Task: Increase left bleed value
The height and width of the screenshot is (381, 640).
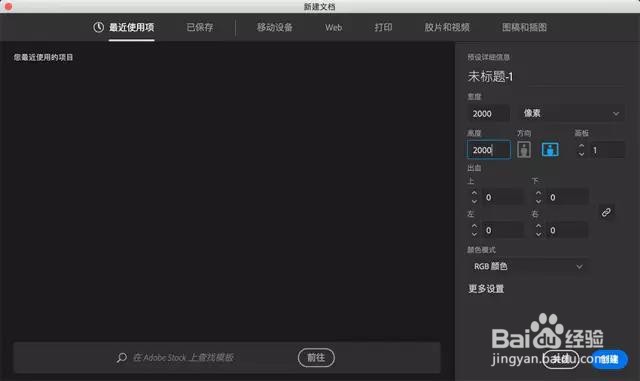Action: pos(474,226)
